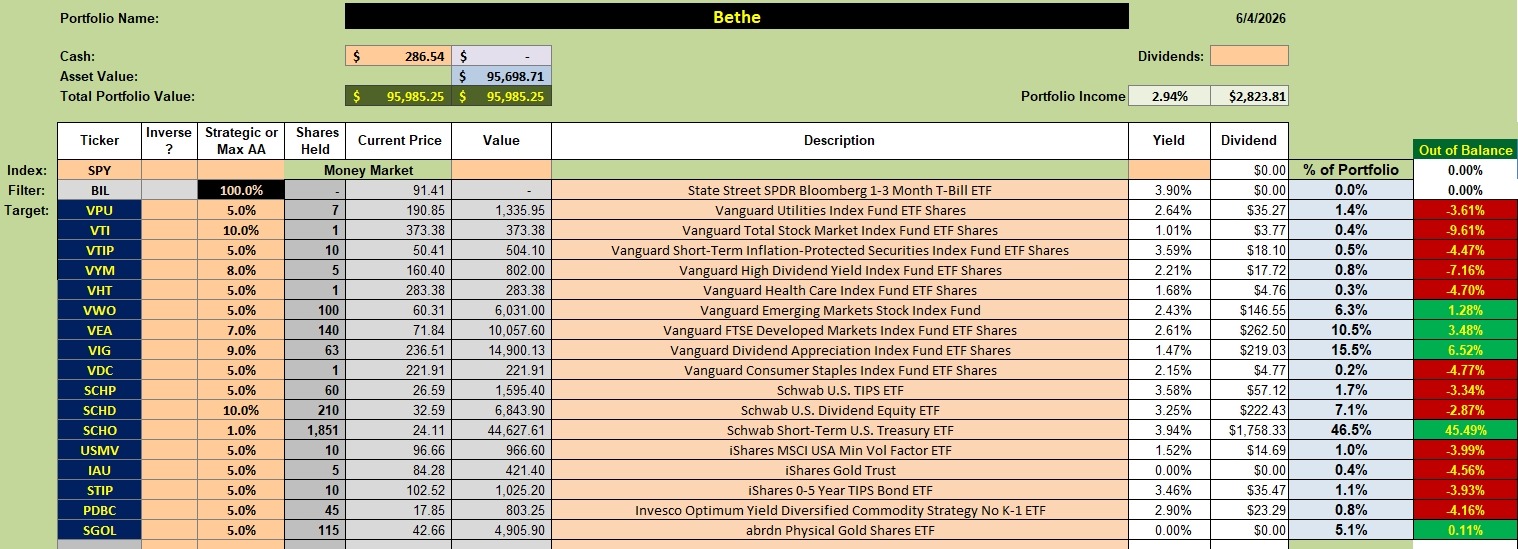Select the SGOL ticker cell
This screenshot has height=549, width=1518.
99,530
